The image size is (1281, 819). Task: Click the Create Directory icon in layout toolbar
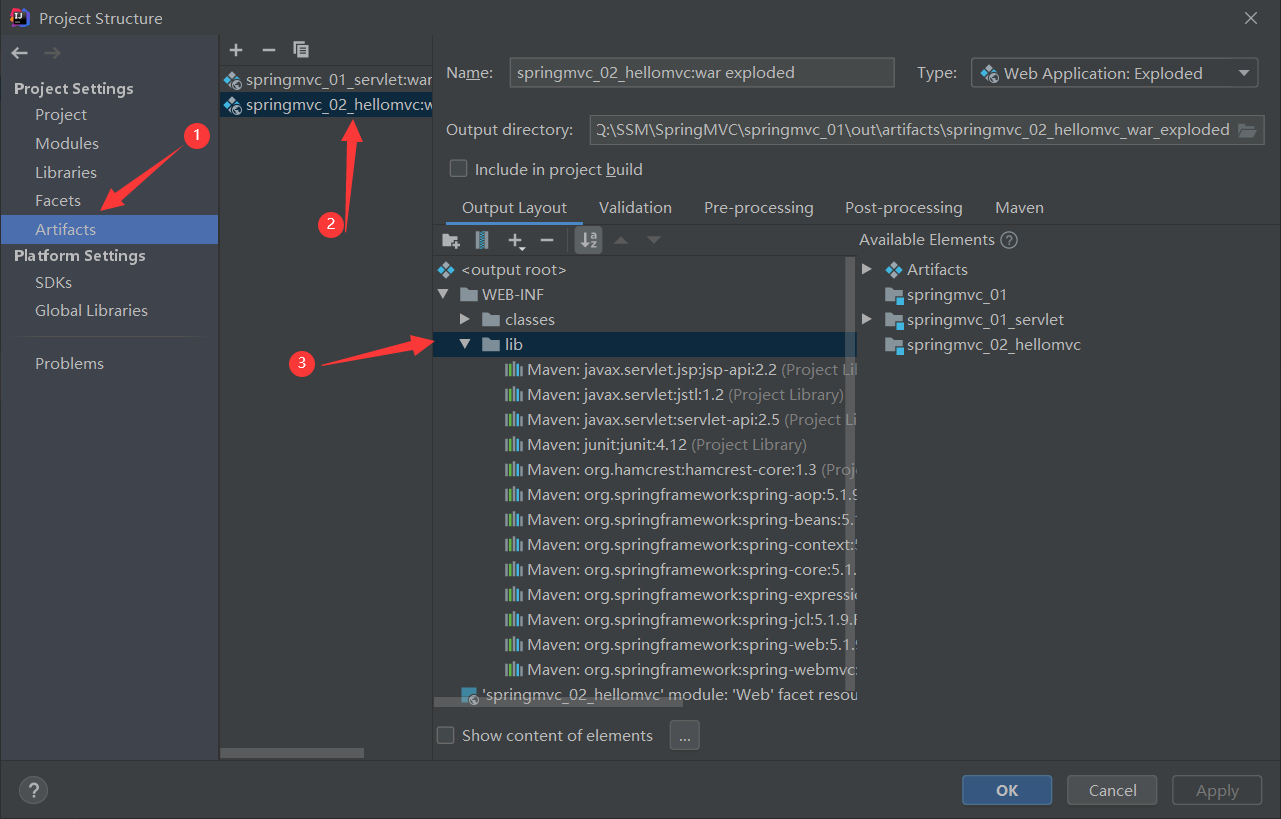point(451,240)
